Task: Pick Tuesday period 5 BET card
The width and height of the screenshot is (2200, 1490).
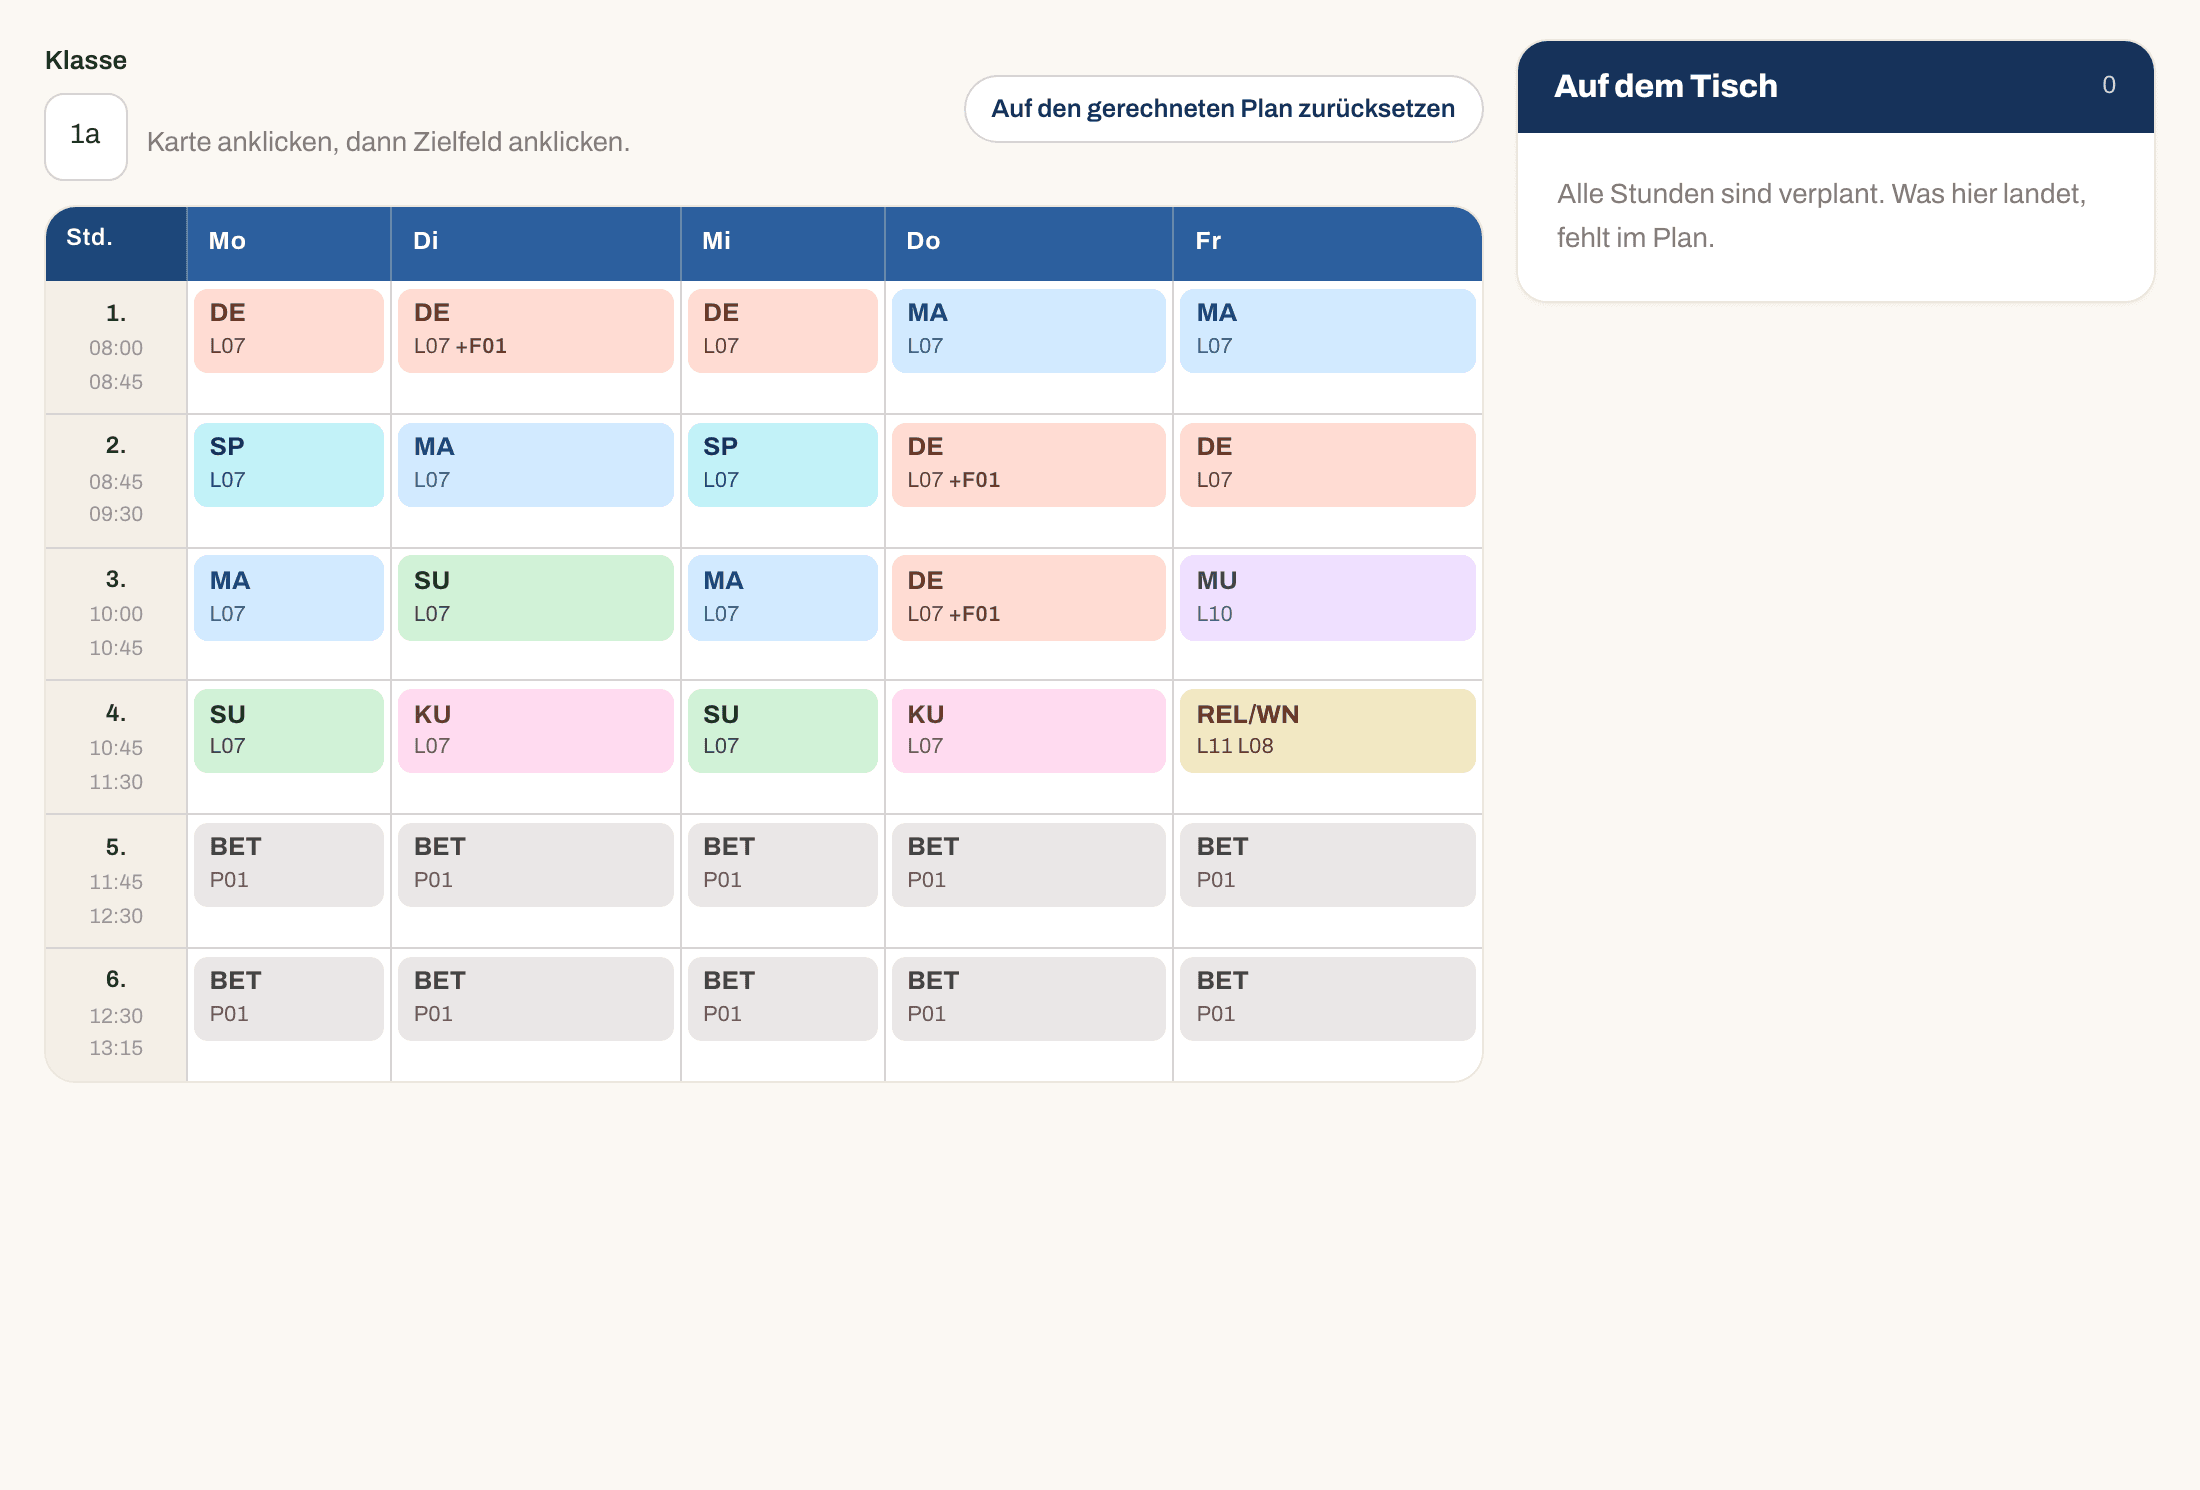Action: coord(536,865)
